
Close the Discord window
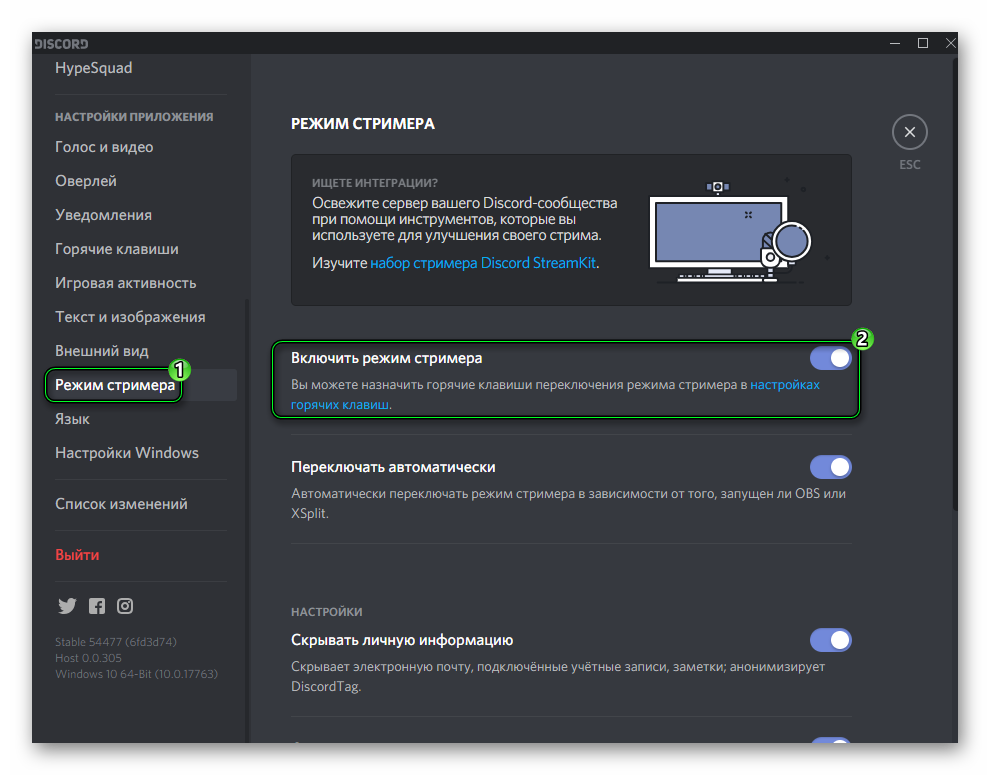tap(950, 43)
